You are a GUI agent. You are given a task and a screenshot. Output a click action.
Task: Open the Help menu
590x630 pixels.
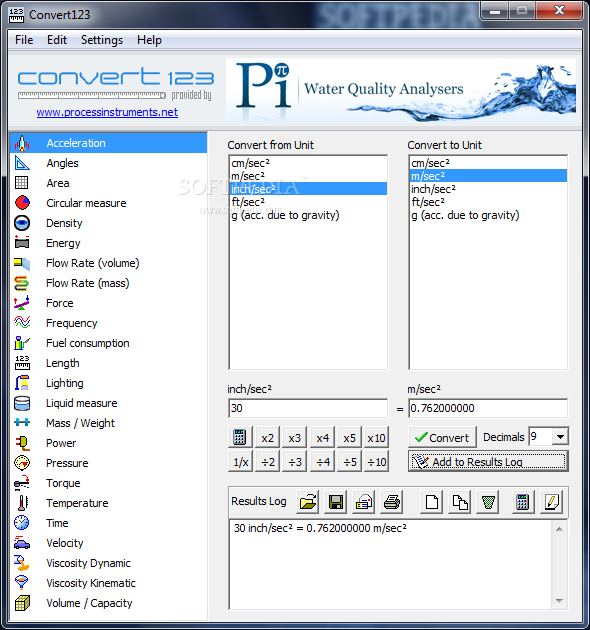point(149,40)
